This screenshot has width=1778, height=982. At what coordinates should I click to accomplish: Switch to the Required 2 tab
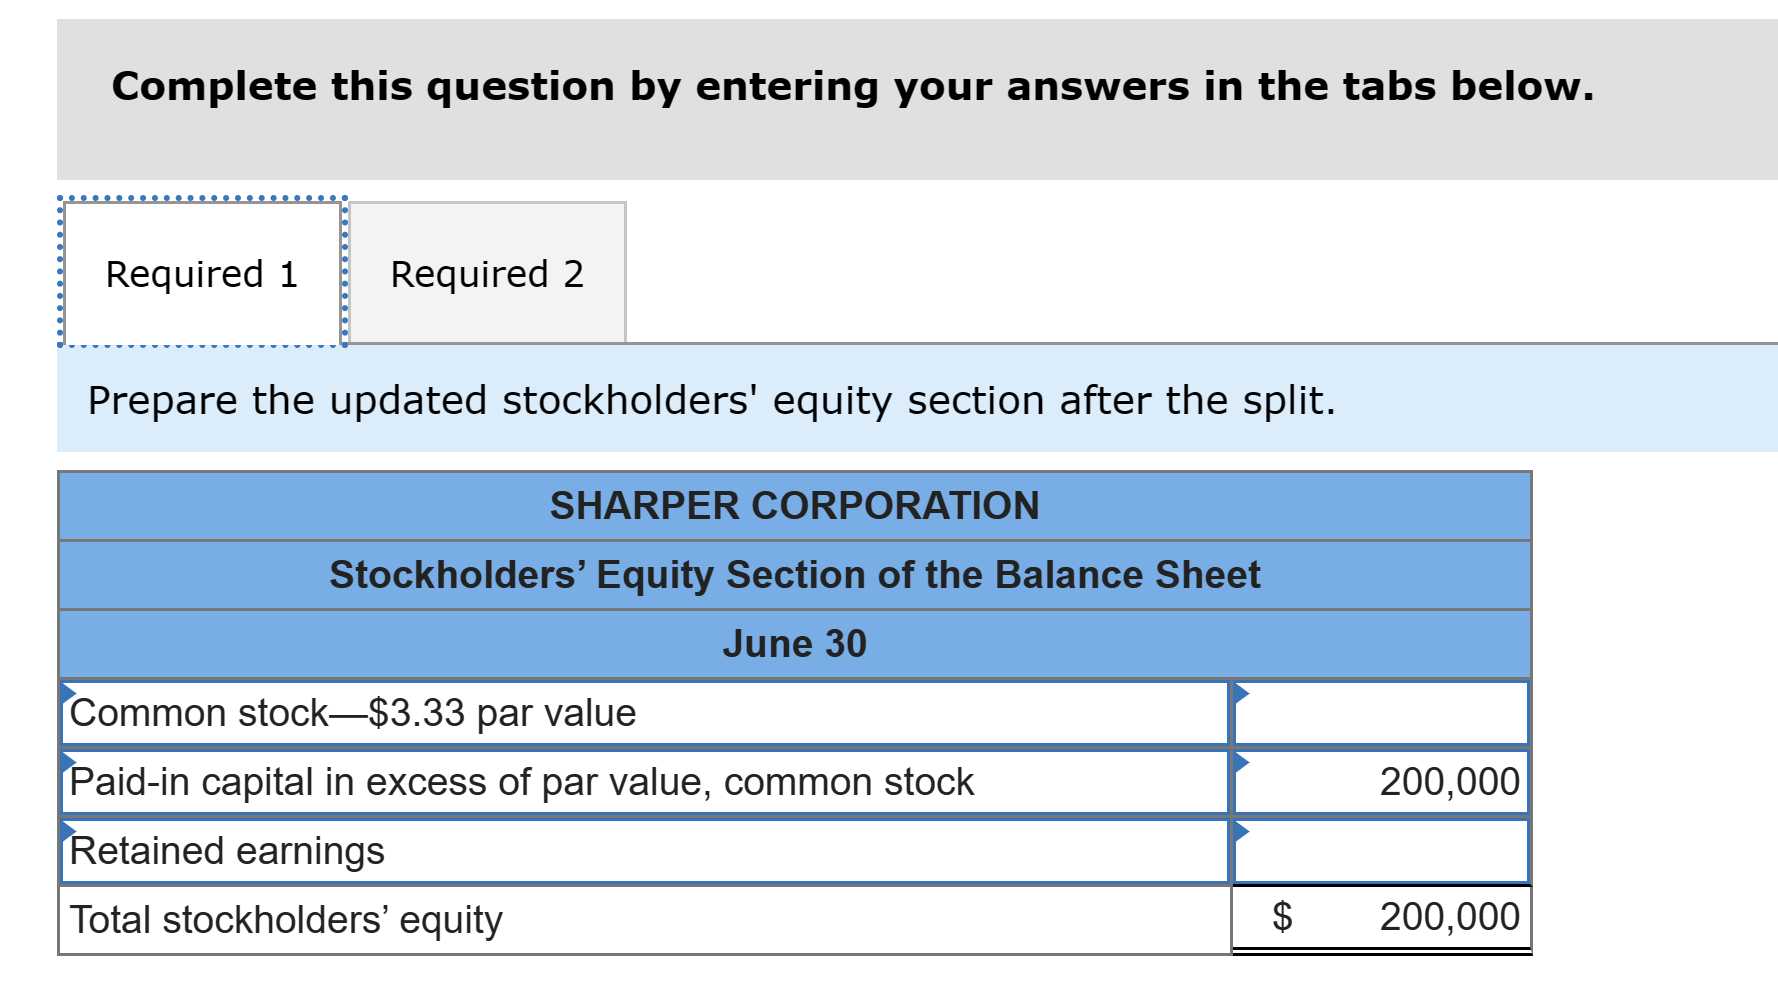tap(487, 272)
